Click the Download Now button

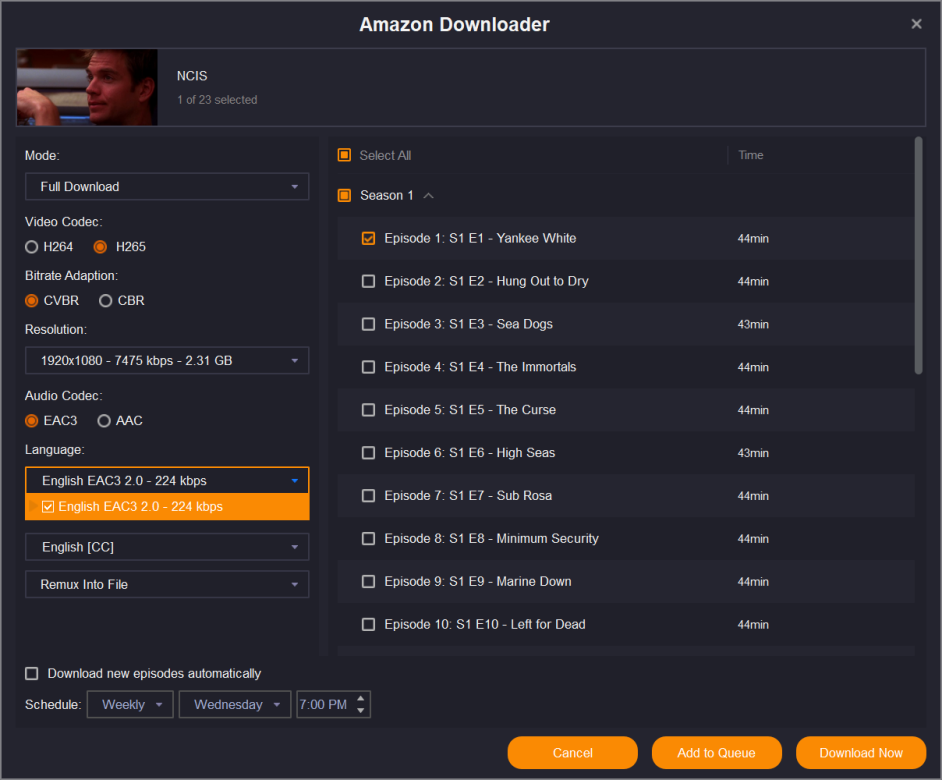tap(860, 753)
